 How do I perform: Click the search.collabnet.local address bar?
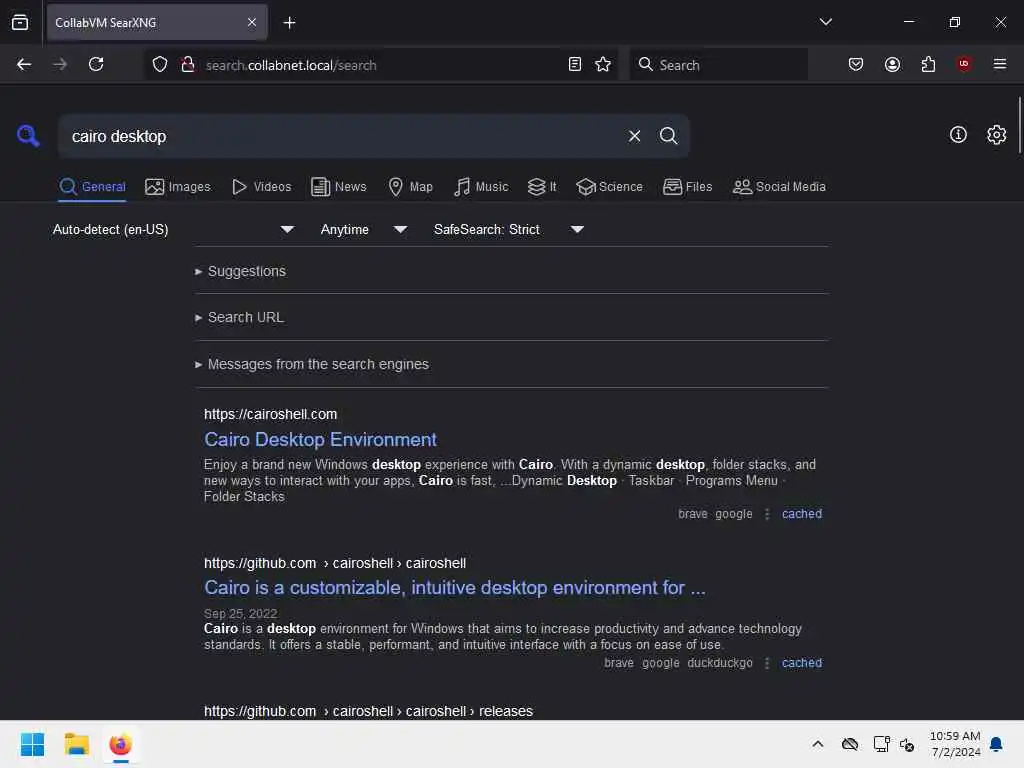(x=381, y=65)
